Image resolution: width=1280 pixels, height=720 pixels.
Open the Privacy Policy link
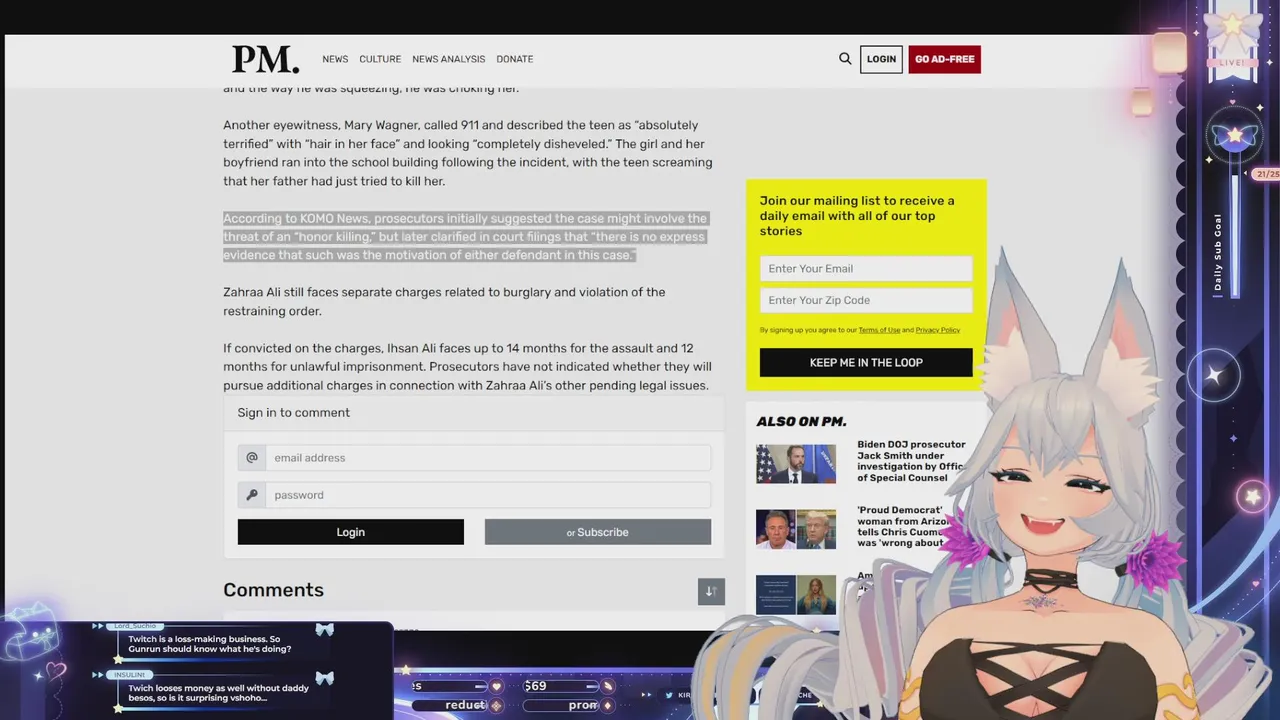tap(937, 330)
